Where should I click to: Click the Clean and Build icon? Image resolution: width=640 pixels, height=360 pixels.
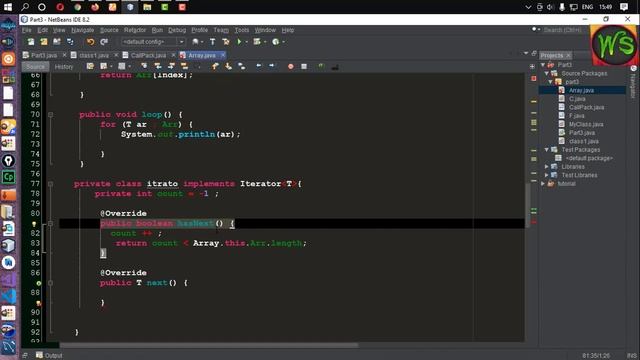[x=225, y=42]
